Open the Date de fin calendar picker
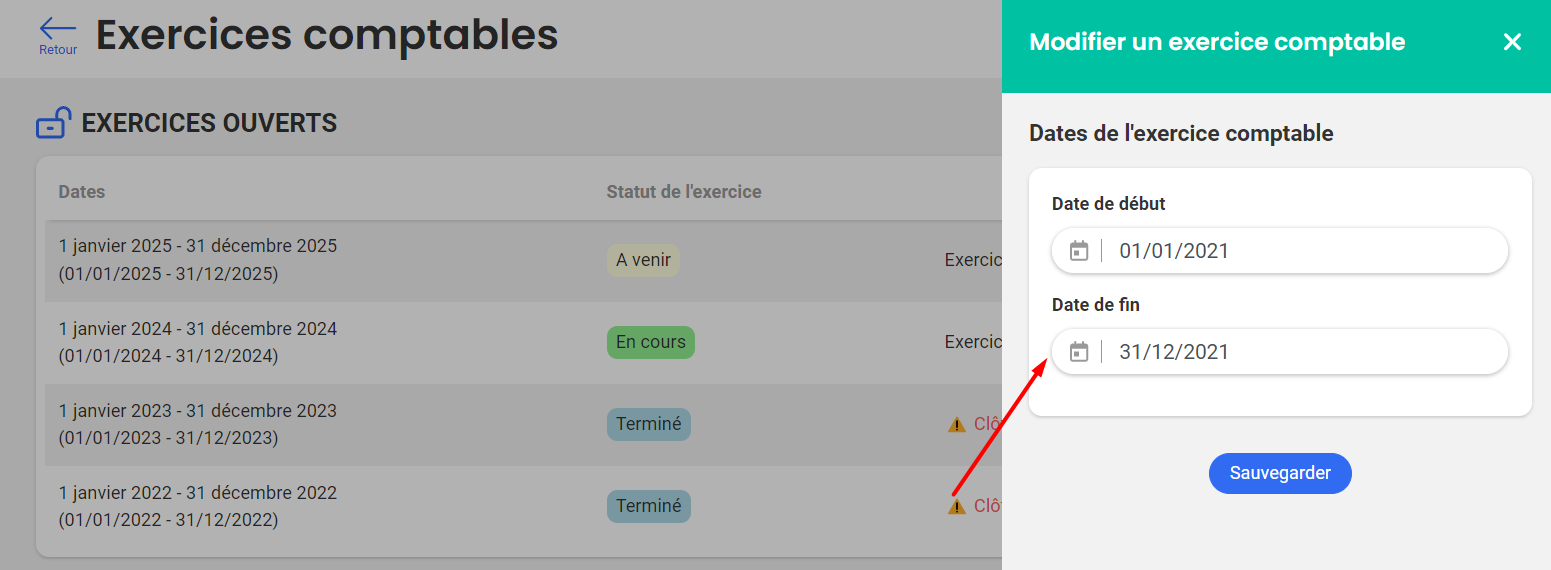 (x=1079, y=352)
